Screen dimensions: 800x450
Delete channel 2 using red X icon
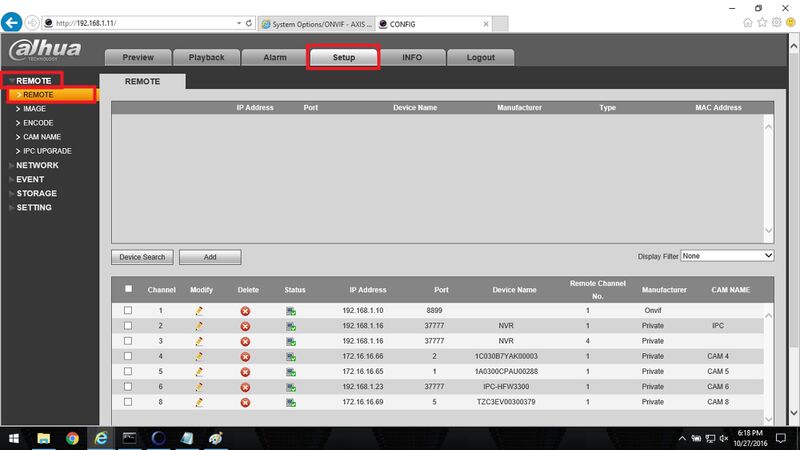(245, 327)
